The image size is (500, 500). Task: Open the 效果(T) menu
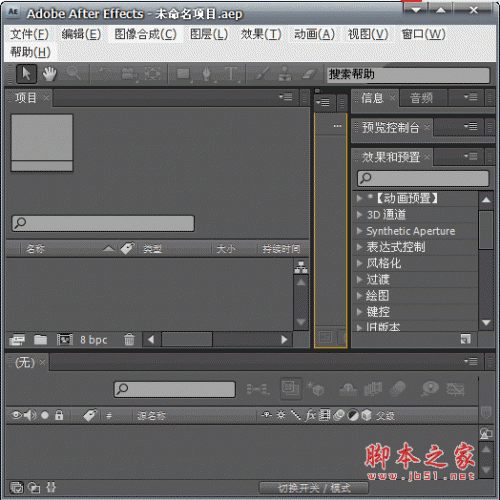[261, 34]
